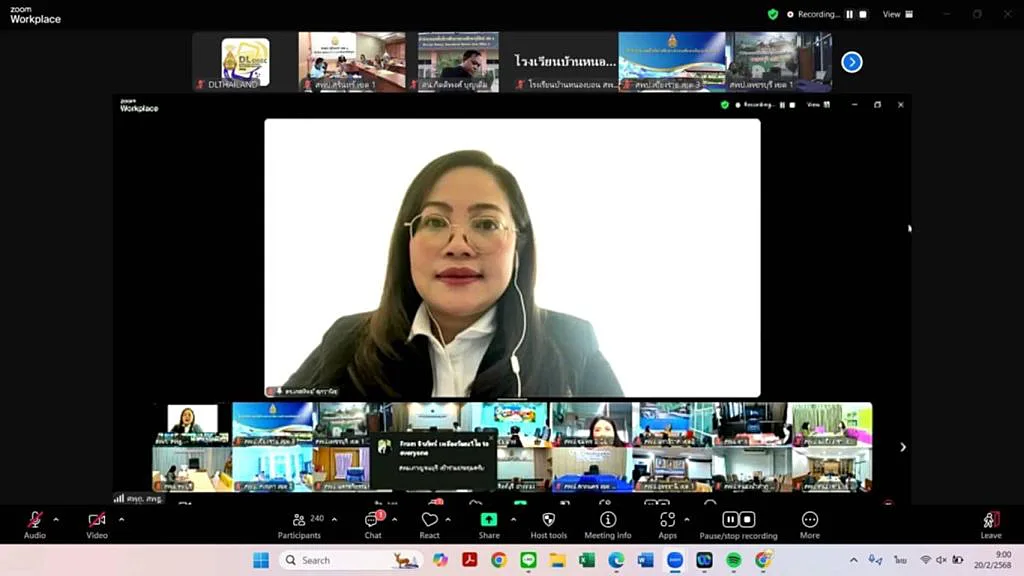Pause recording in bottom toolbar

point(730,519)
